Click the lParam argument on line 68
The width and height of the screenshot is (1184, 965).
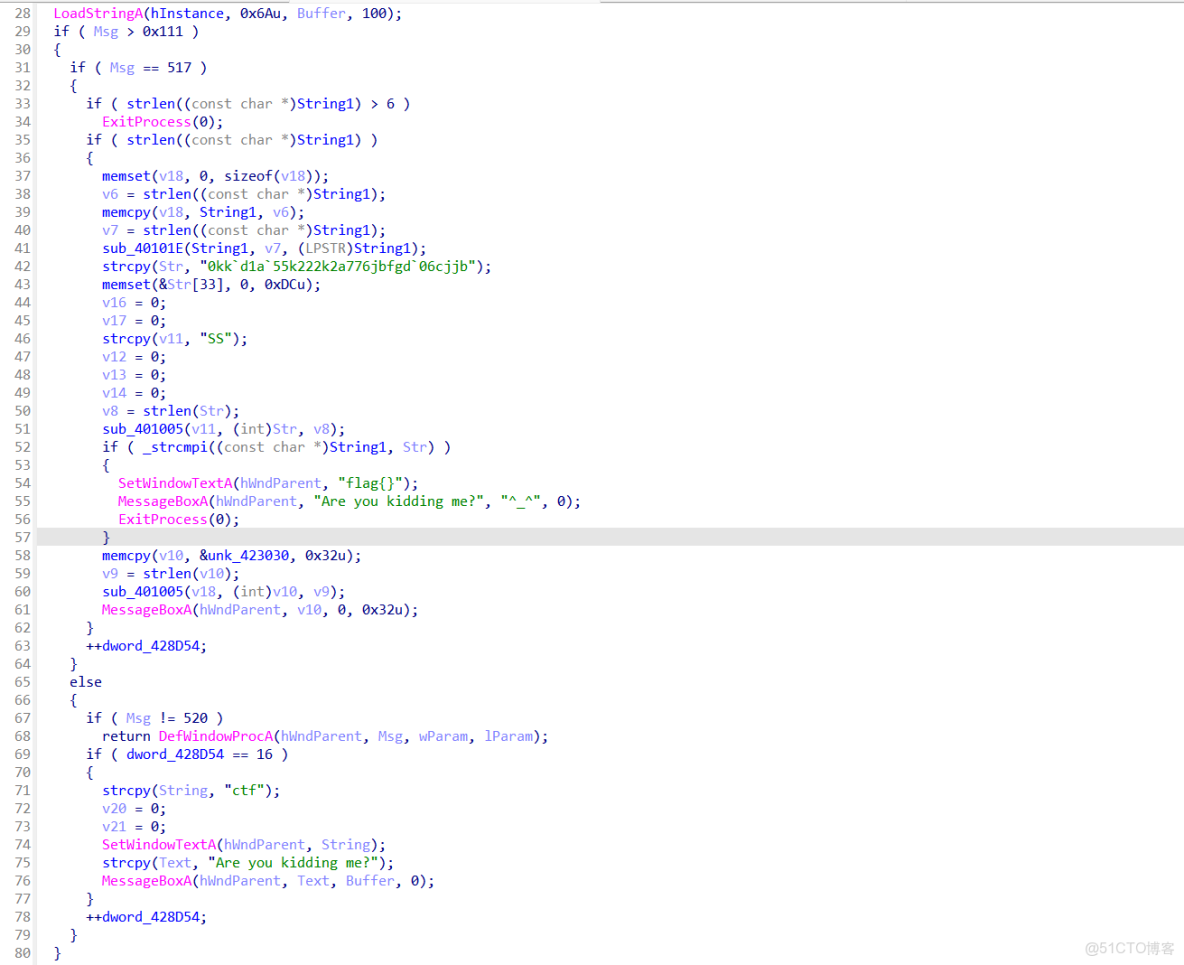tap(508, 737)
